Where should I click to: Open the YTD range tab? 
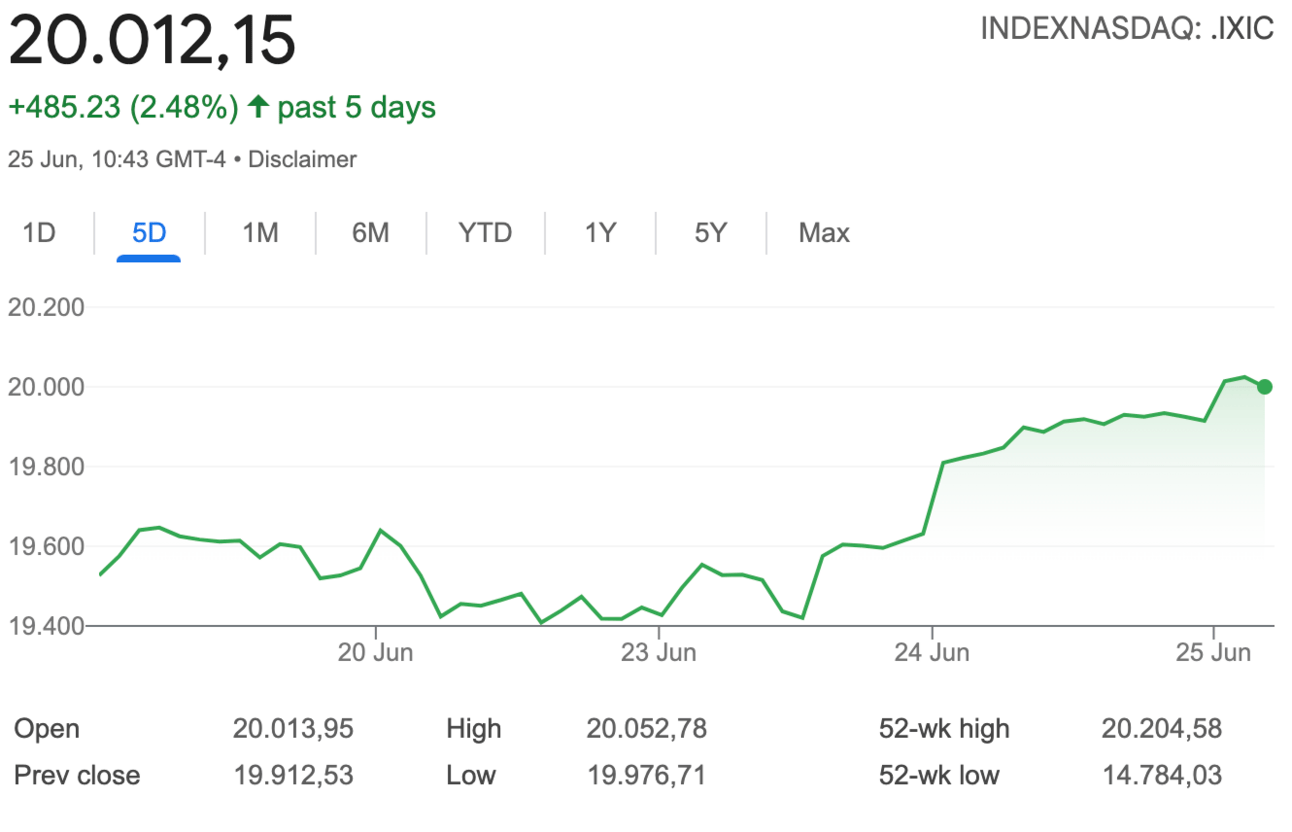click(x=485, y=233)
